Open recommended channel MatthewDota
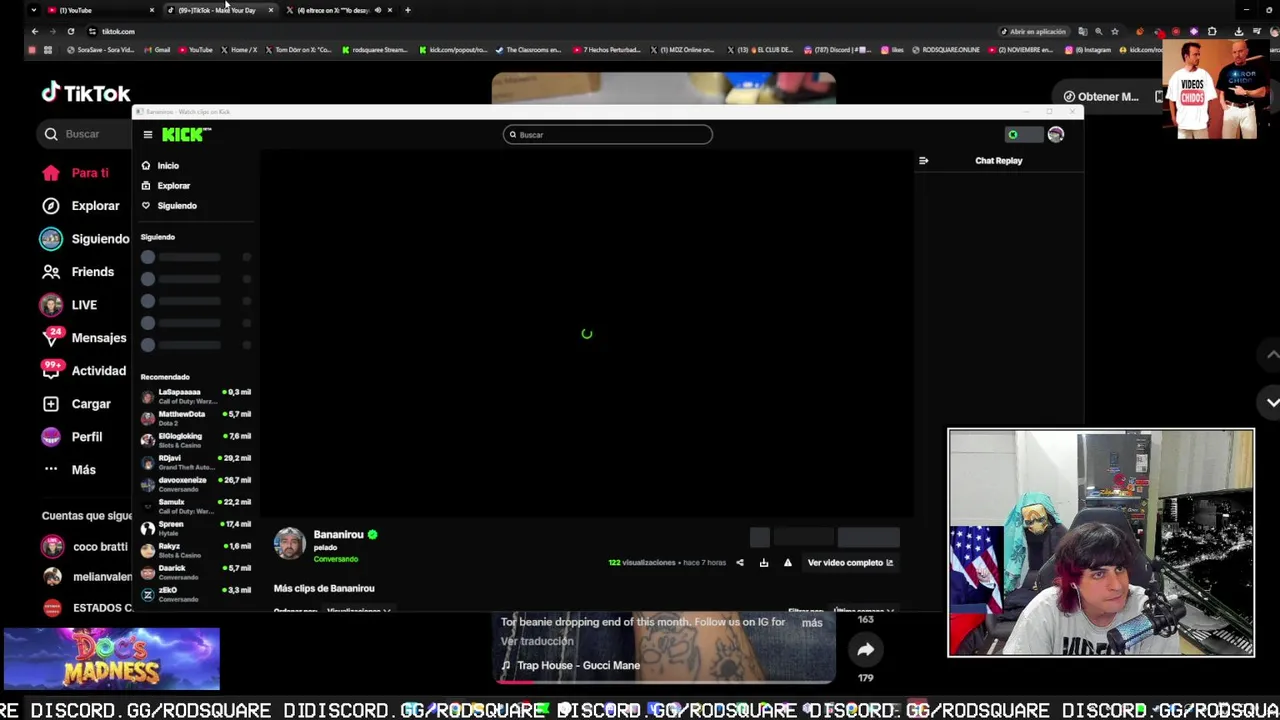Viewport: 1280px width, 720px height. 196,418
